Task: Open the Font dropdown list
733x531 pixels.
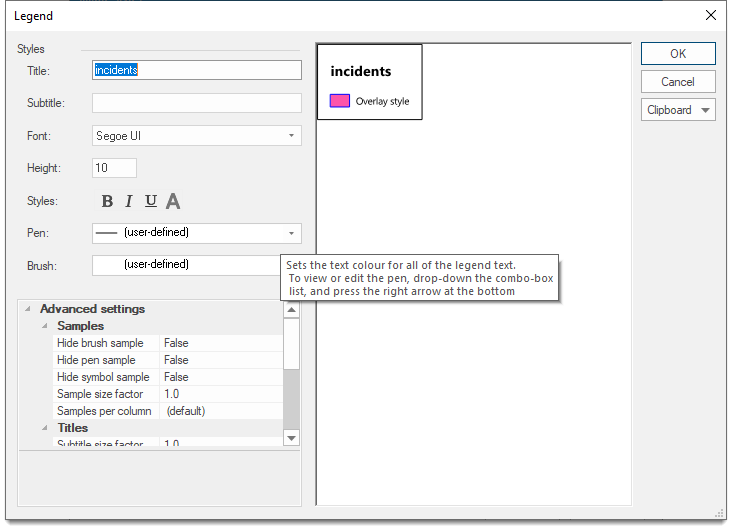Action: point(291,136)
